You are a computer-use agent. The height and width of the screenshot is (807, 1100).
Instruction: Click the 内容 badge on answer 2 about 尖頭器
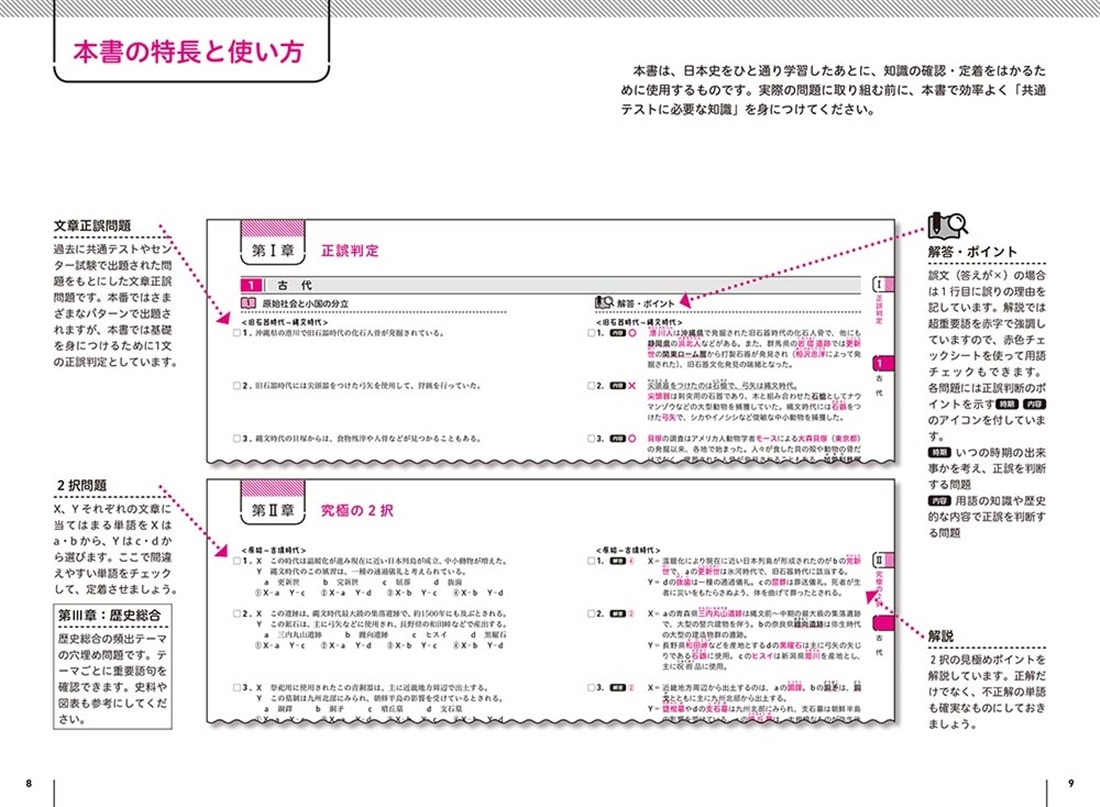(x=617, y=386)
